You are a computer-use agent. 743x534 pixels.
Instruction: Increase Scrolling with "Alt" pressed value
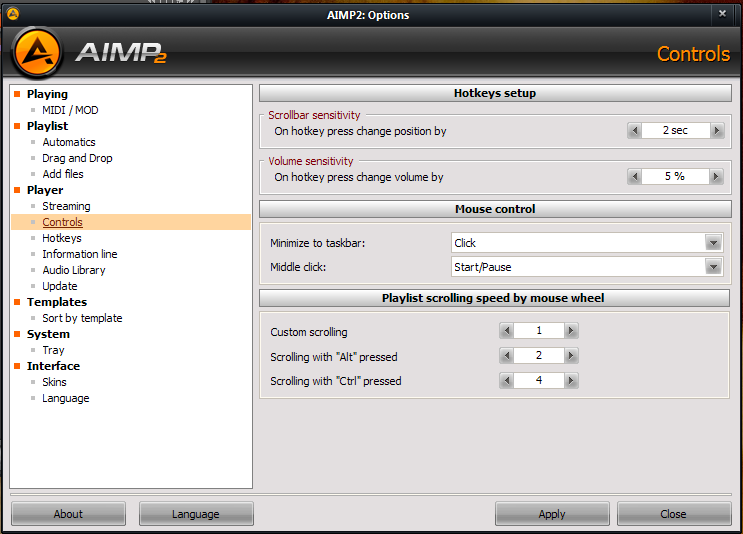click(571, 355)
